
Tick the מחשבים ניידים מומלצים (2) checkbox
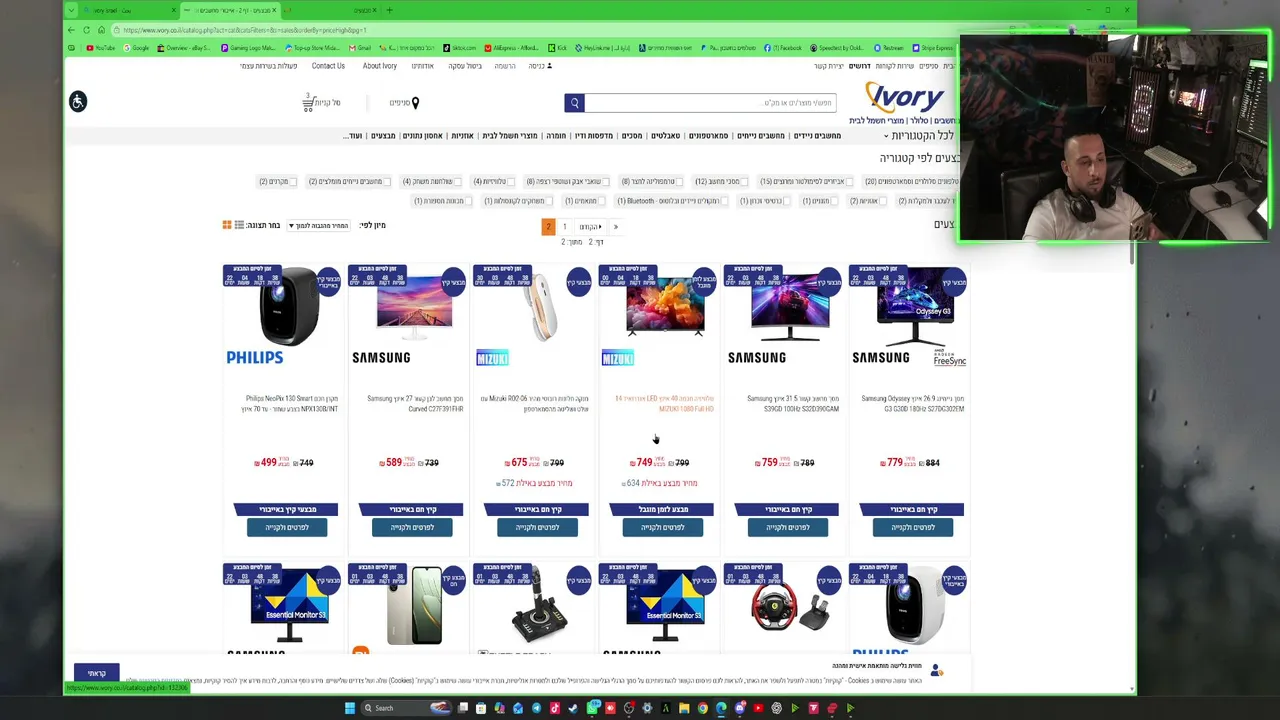(387, 182)
